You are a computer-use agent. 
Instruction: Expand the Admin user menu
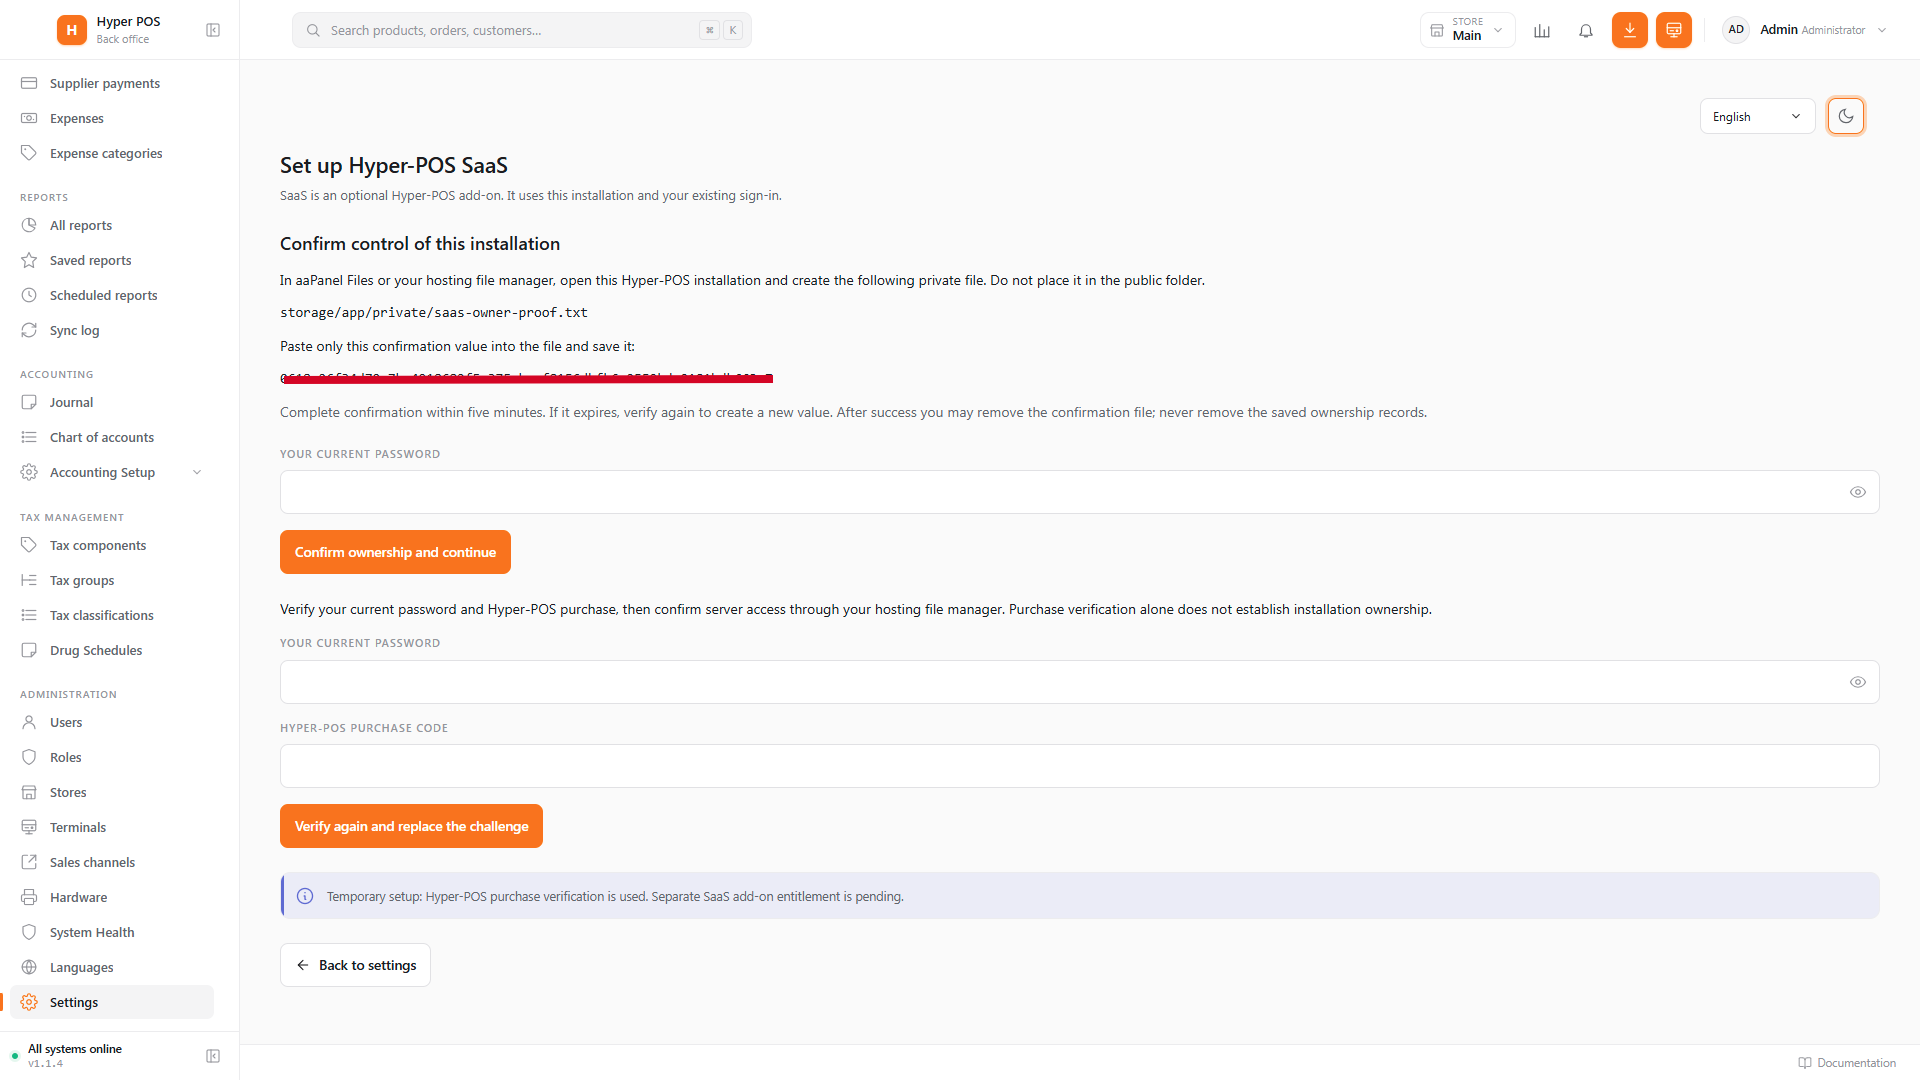coord(1805,30)
